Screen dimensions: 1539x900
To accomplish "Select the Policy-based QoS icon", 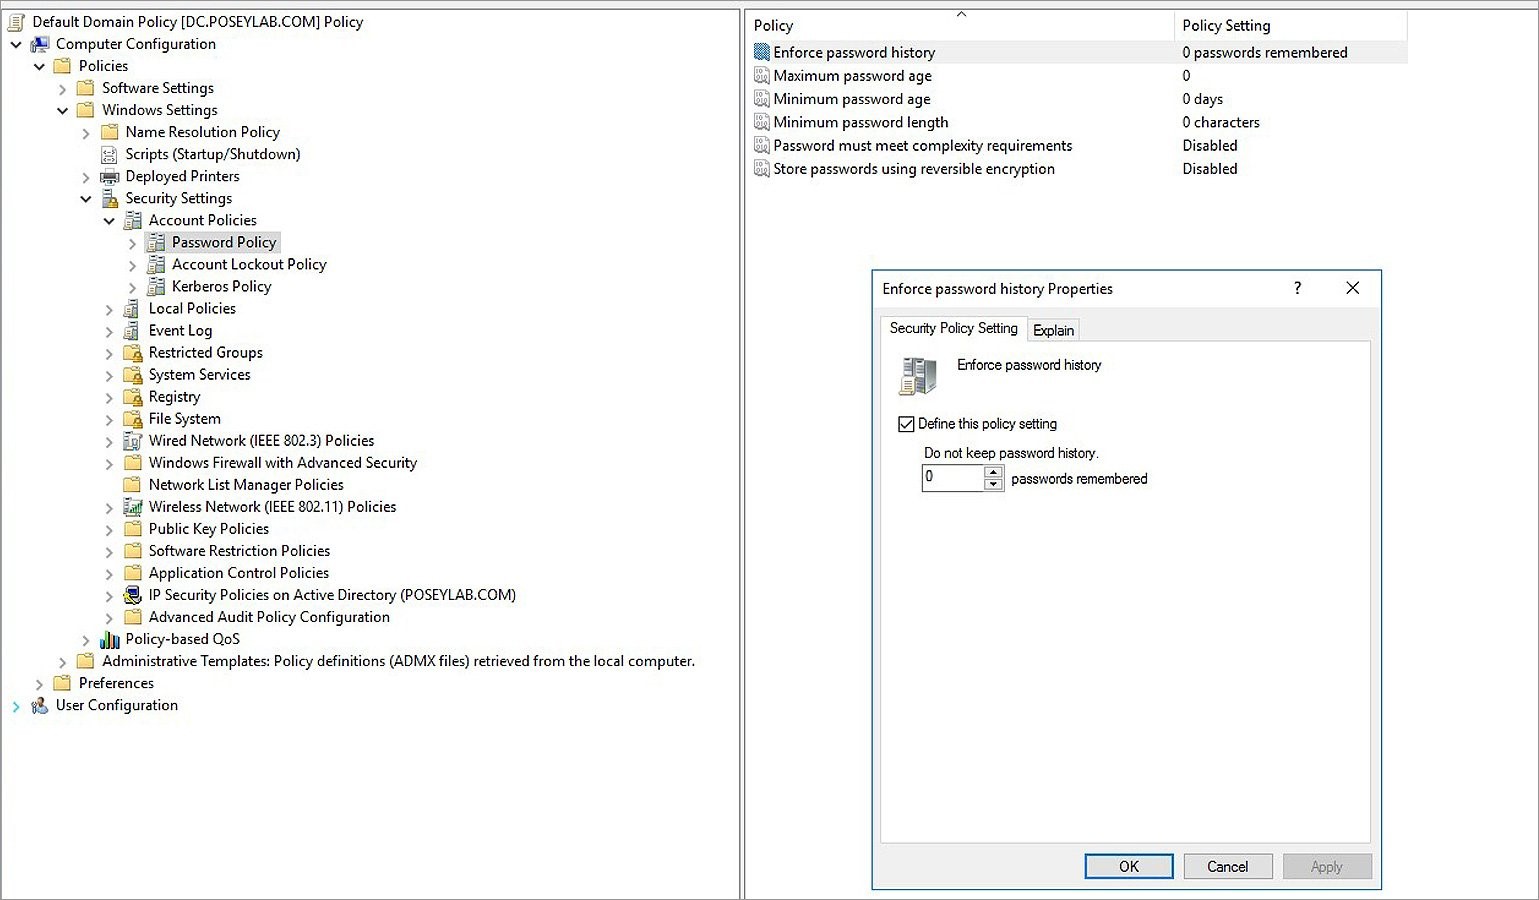I will click(x=110, y=639).
